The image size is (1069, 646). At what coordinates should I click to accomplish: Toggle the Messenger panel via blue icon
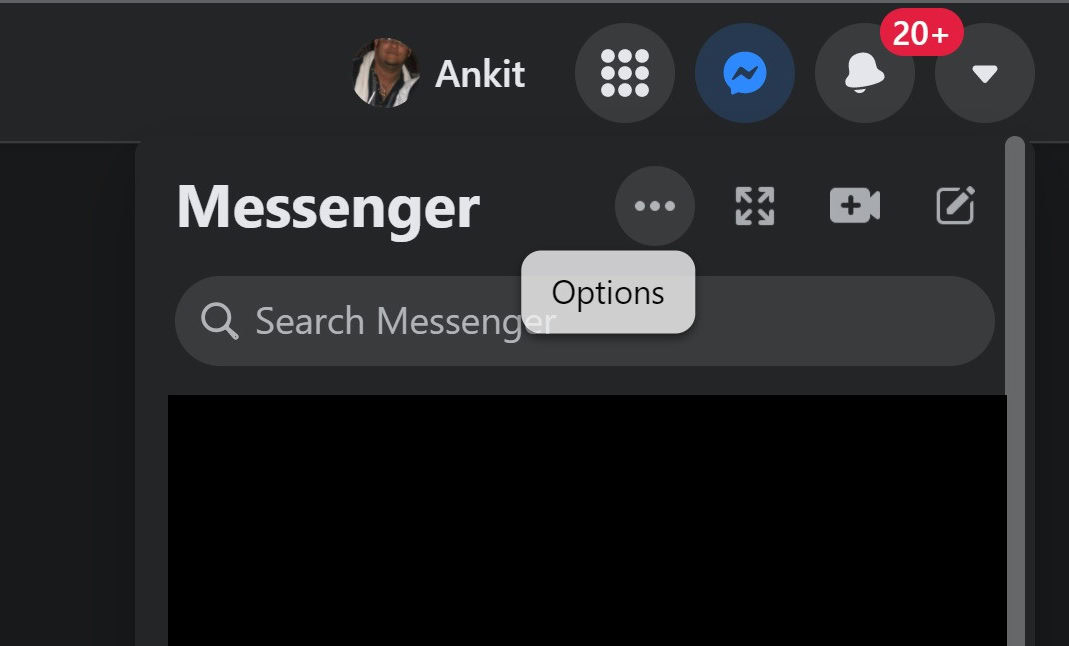[744, 73]
